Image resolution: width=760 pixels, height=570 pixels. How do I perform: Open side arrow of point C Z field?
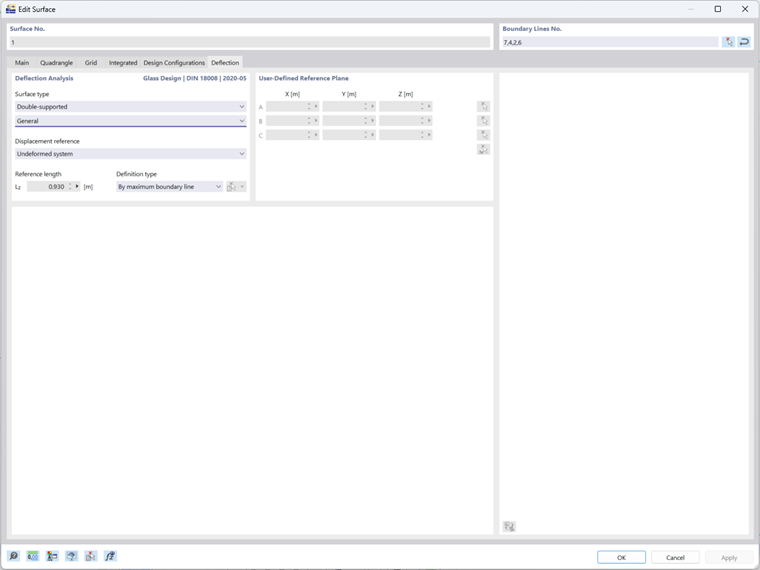point(429,135)
